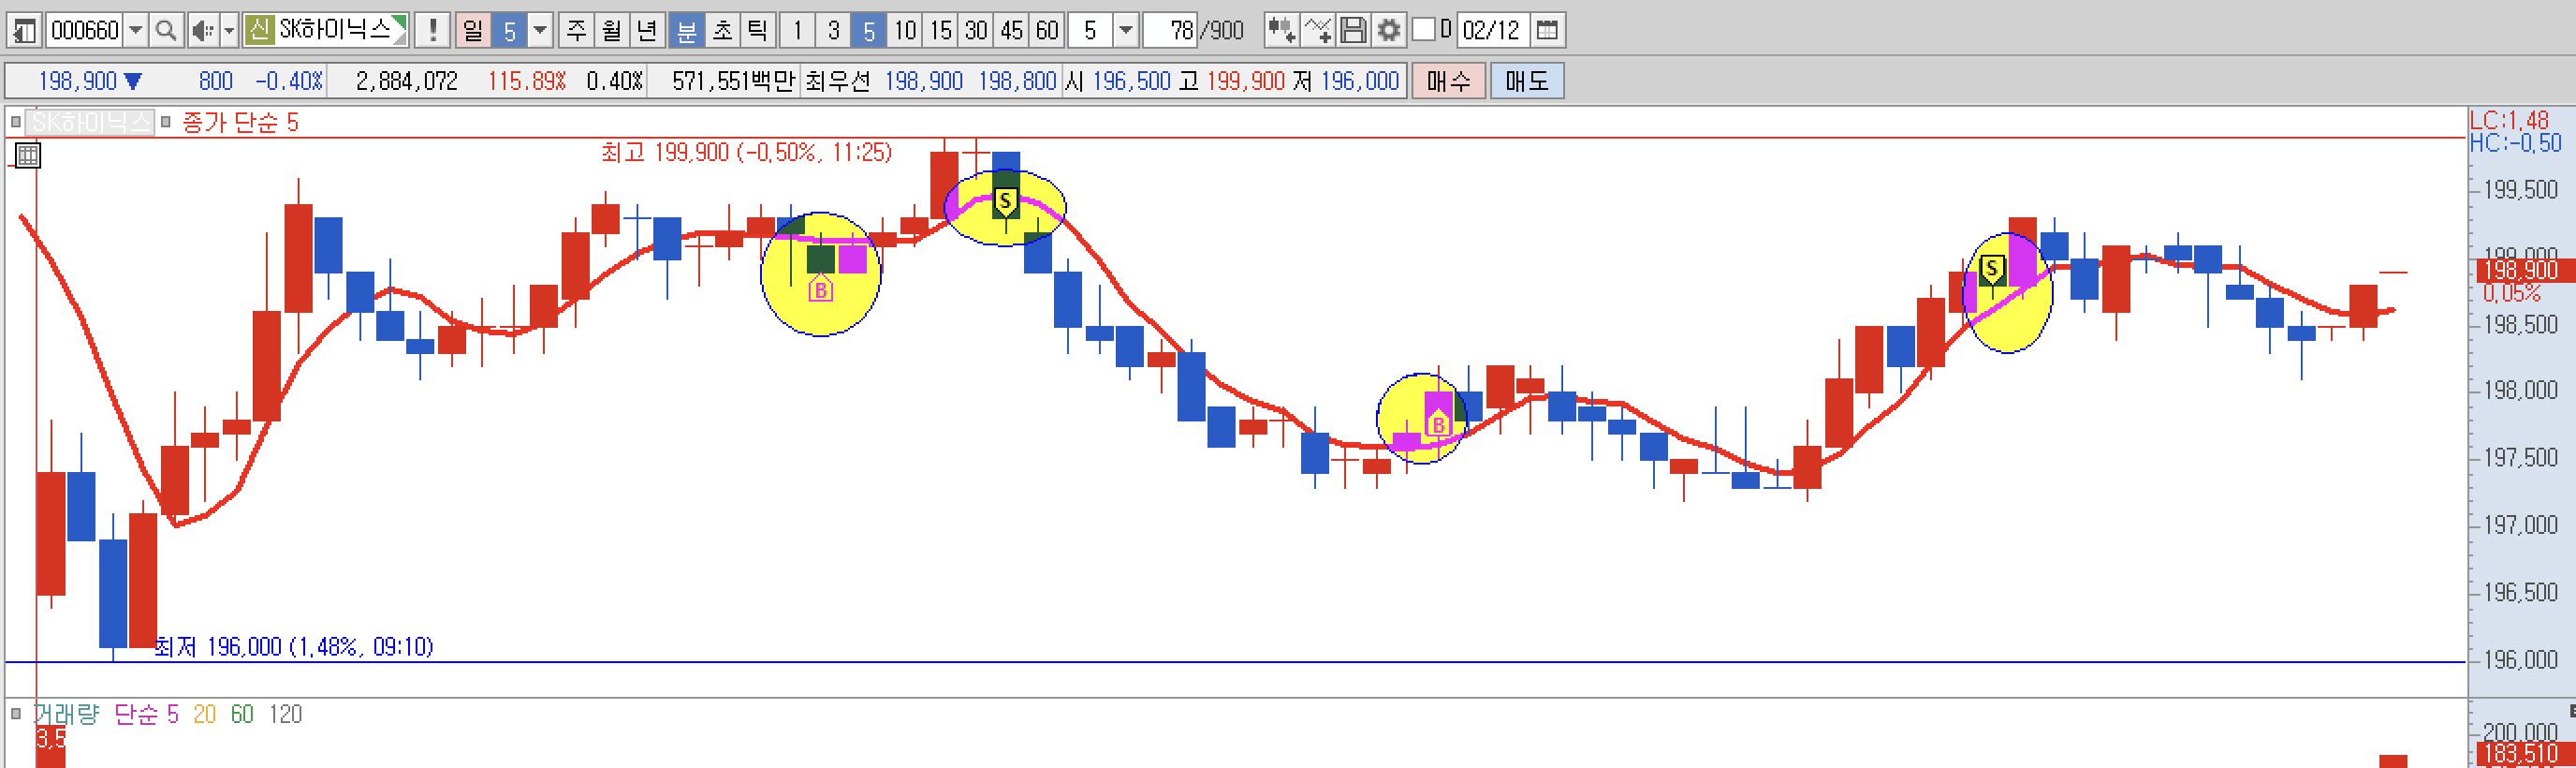This screenshot has height=768, width=2576.
Task: Choose the 60 minute interval button
Action: click(x=1047, y=30)
